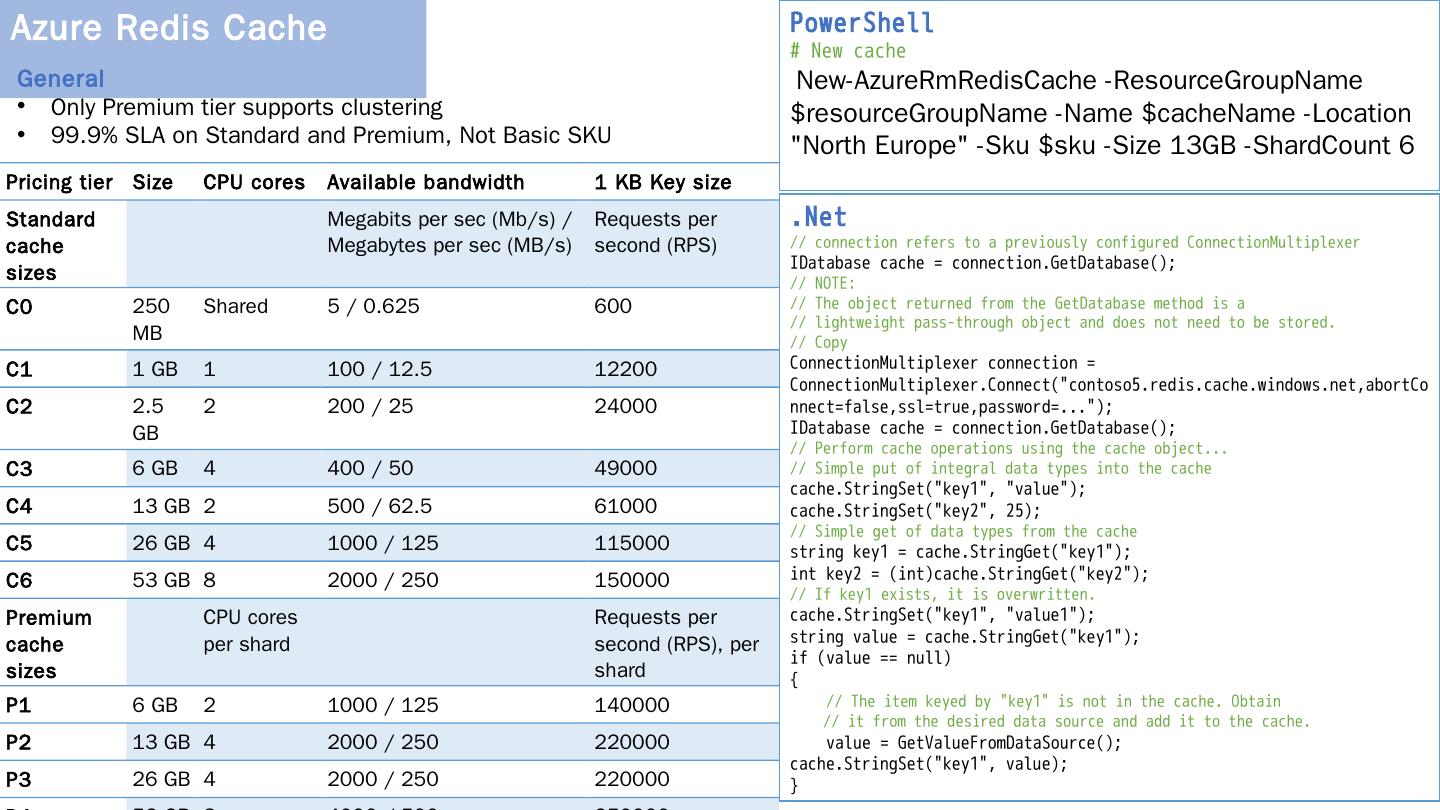Image resolution: width=1440 pixels, height=810 pixels.
Task: Click the Standard cache sizes row heading
Action: tap(50, 245)
